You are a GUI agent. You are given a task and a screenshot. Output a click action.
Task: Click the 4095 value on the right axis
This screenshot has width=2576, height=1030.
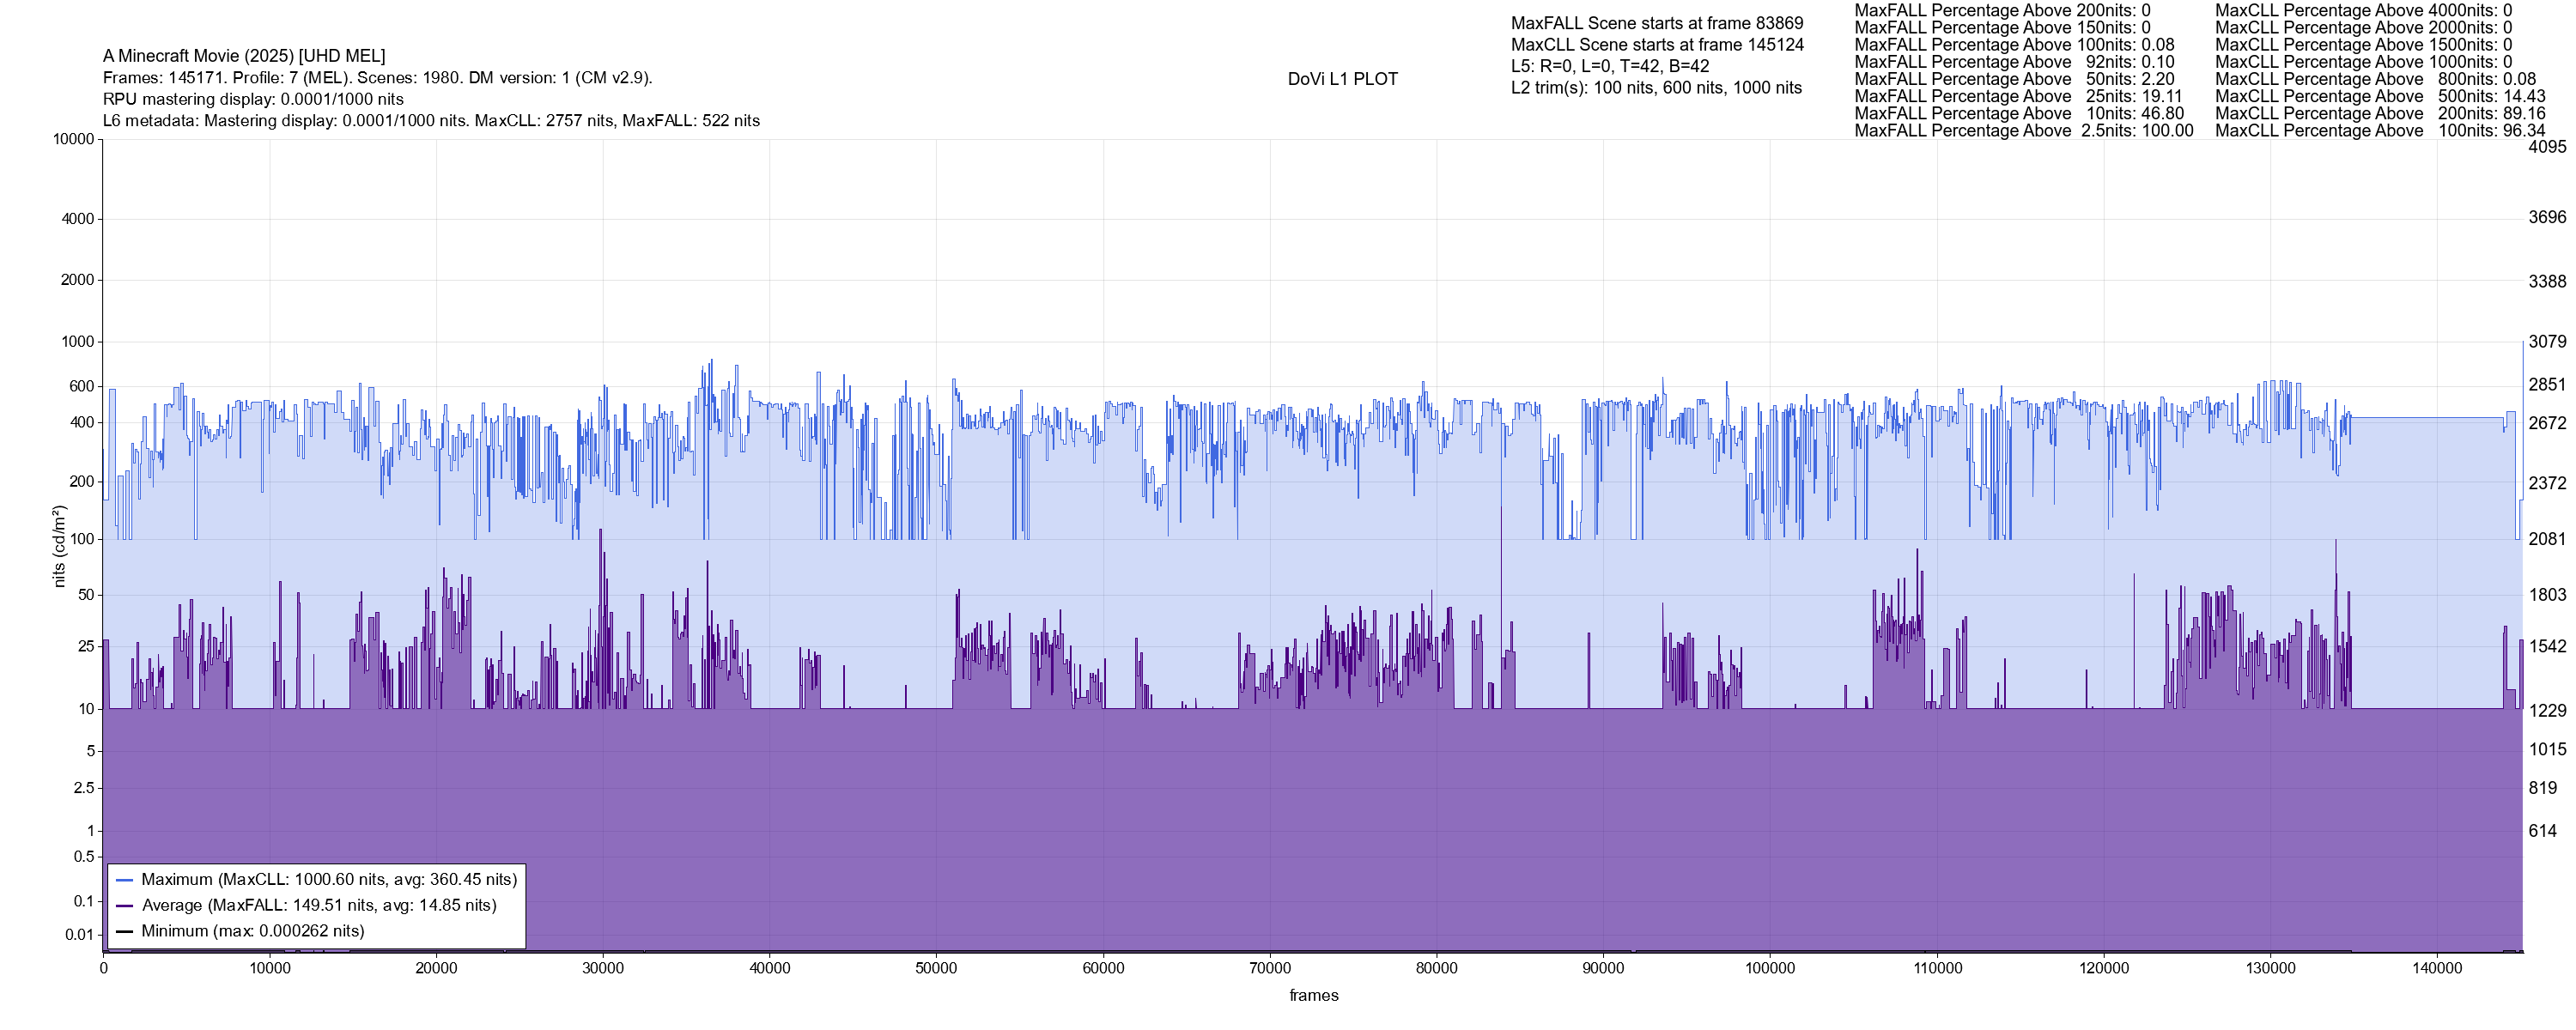[2546, 147]
